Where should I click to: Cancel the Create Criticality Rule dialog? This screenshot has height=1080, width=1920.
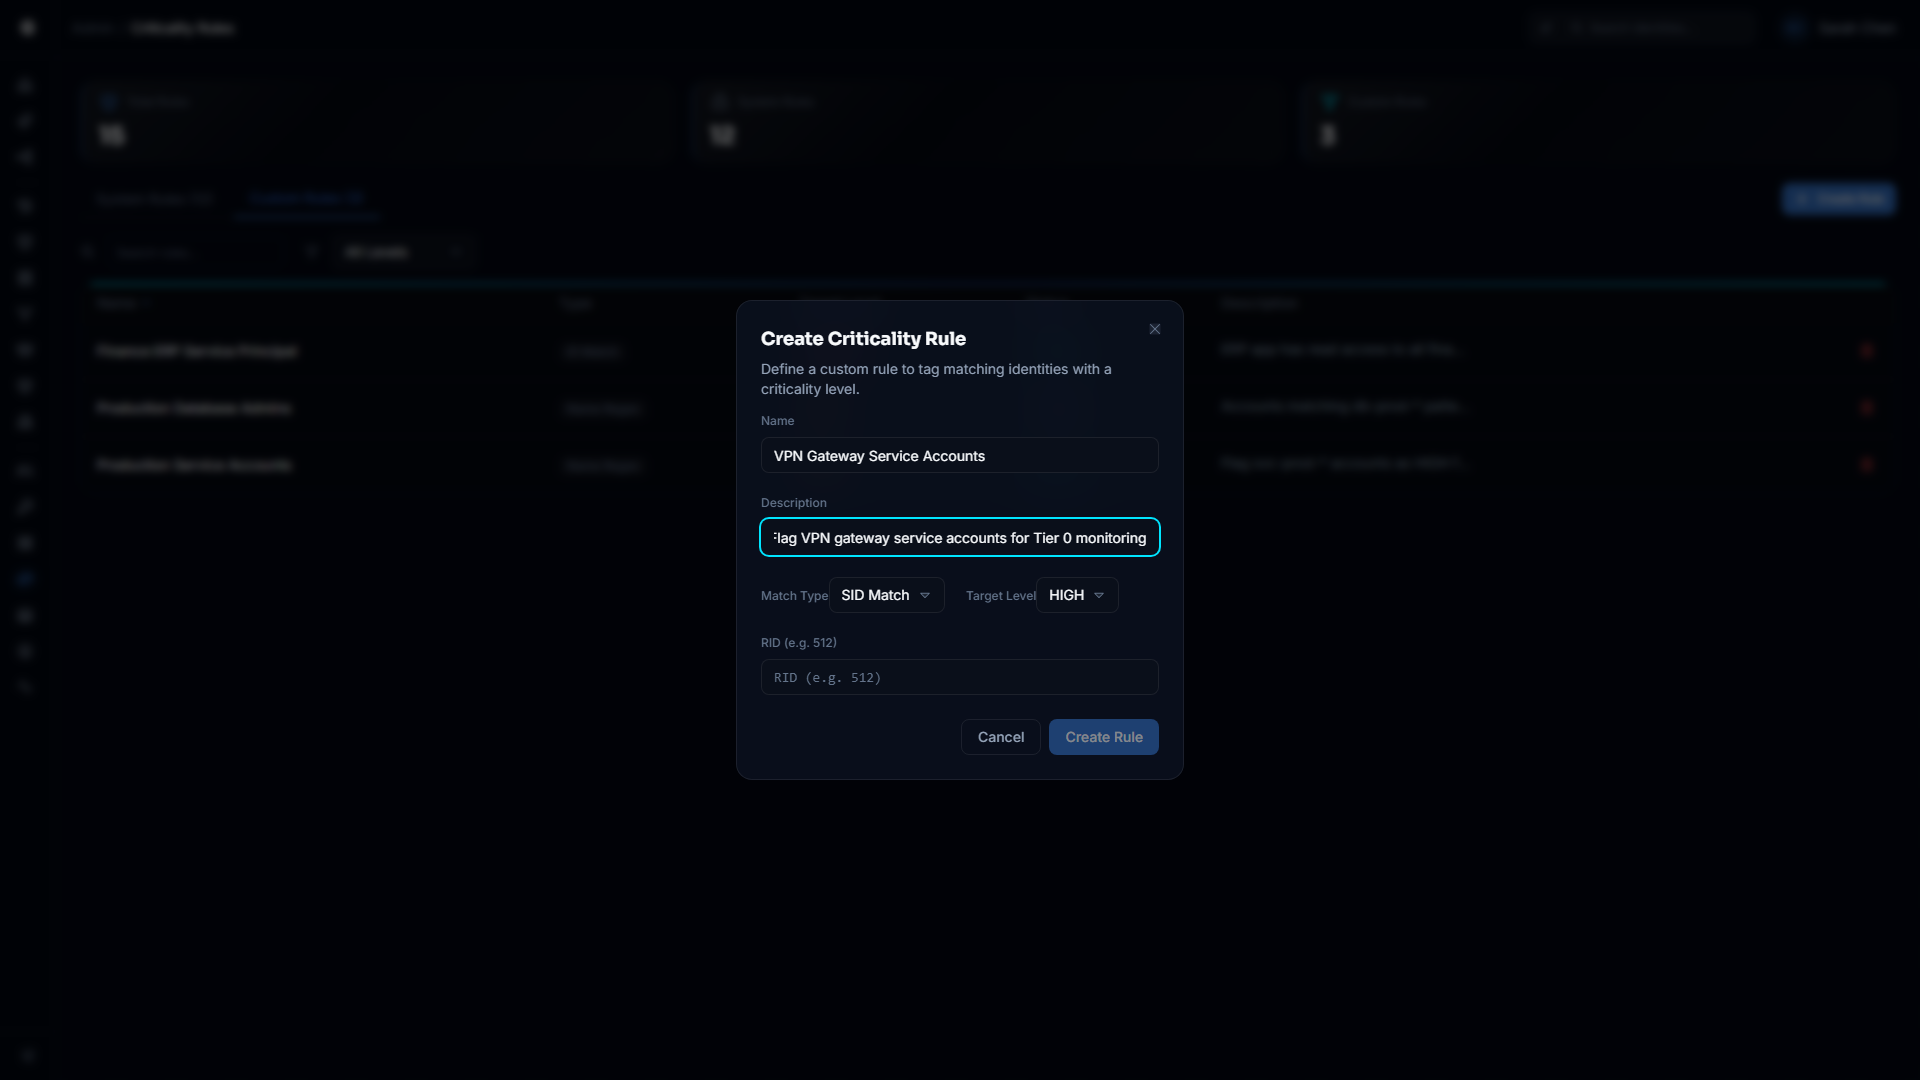(x=999, y=737)
